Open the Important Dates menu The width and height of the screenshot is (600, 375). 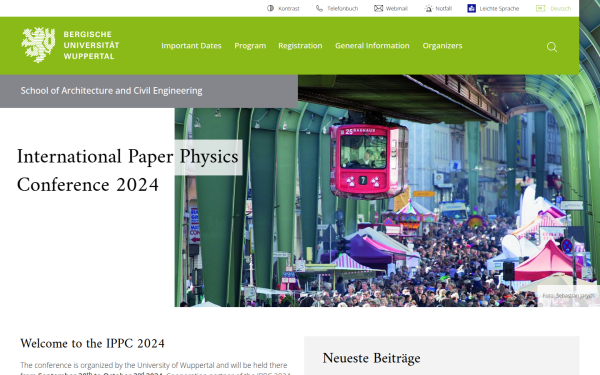click(191, 46)
